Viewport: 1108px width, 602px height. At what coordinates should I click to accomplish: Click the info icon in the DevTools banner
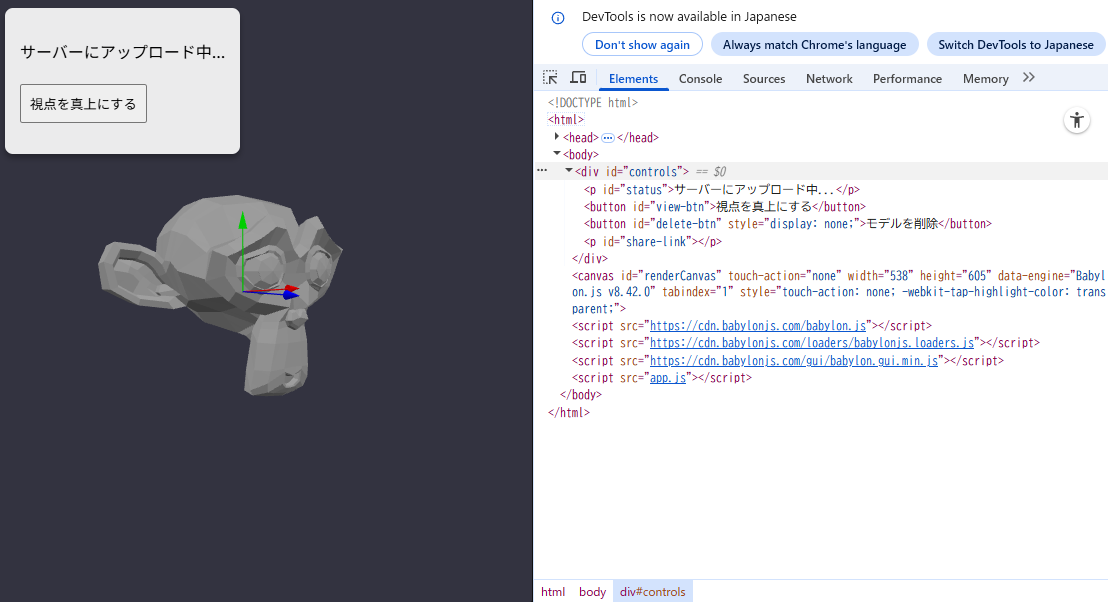coord(558,18)
